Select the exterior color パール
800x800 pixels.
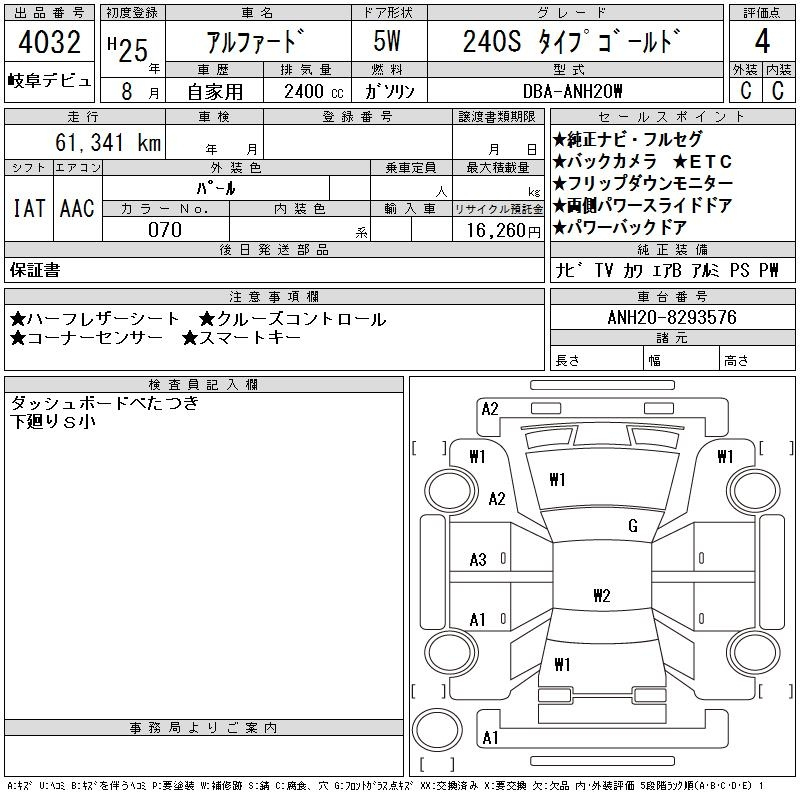216,188
